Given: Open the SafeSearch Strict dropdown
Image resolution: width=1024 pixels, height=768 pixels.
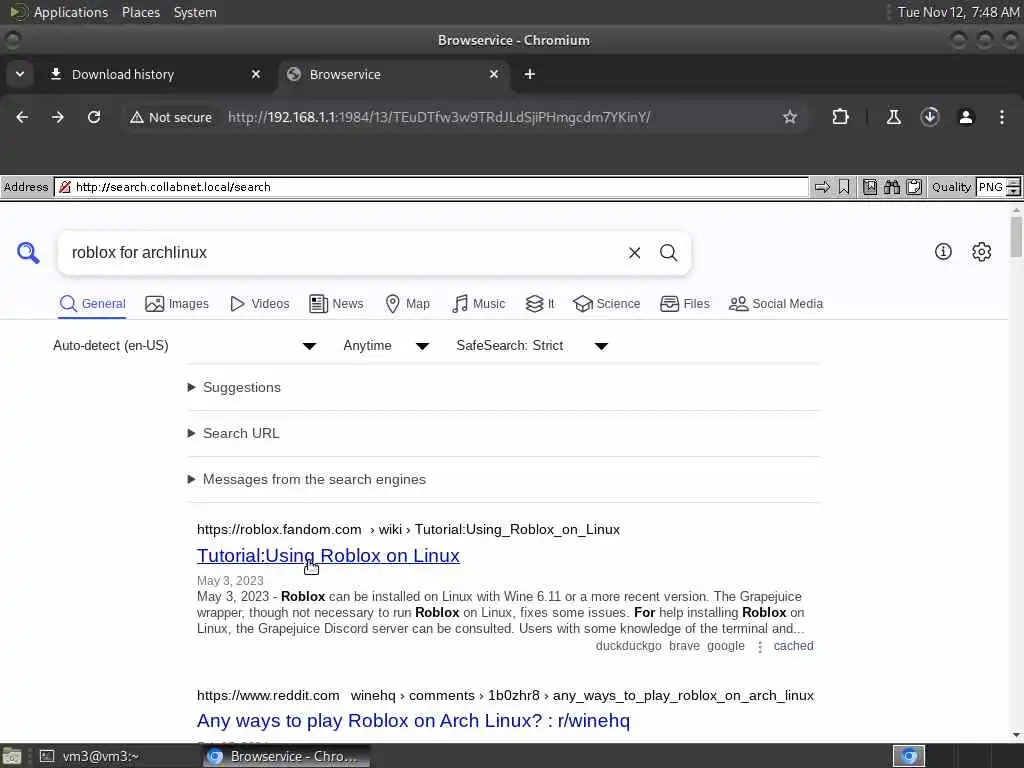Looking at the screenshot, I should pos(532,345).
